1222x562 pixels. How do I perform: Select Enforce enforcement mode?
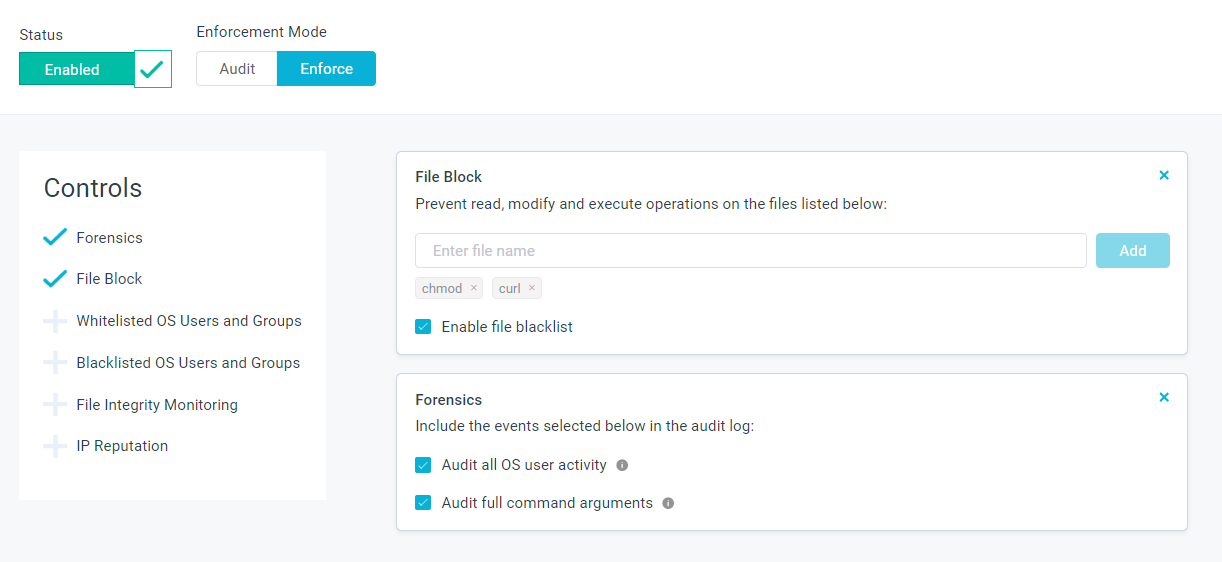point(326,69)
